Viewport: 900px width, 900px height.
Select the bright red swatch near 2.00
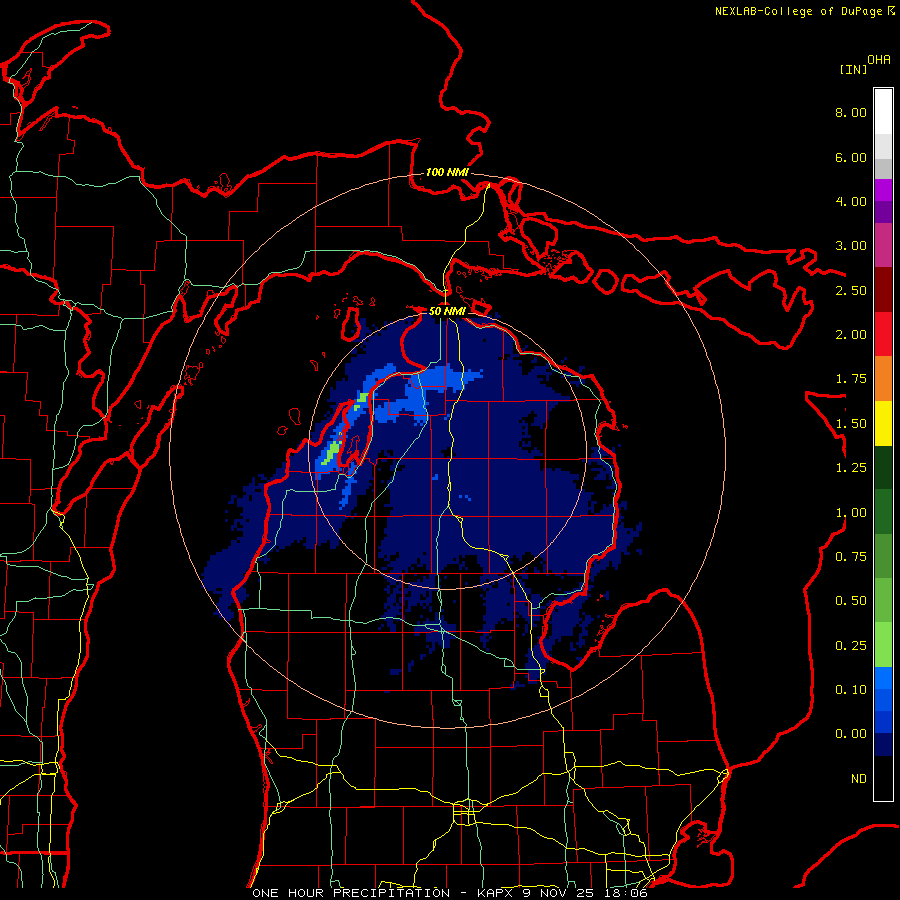883,334
